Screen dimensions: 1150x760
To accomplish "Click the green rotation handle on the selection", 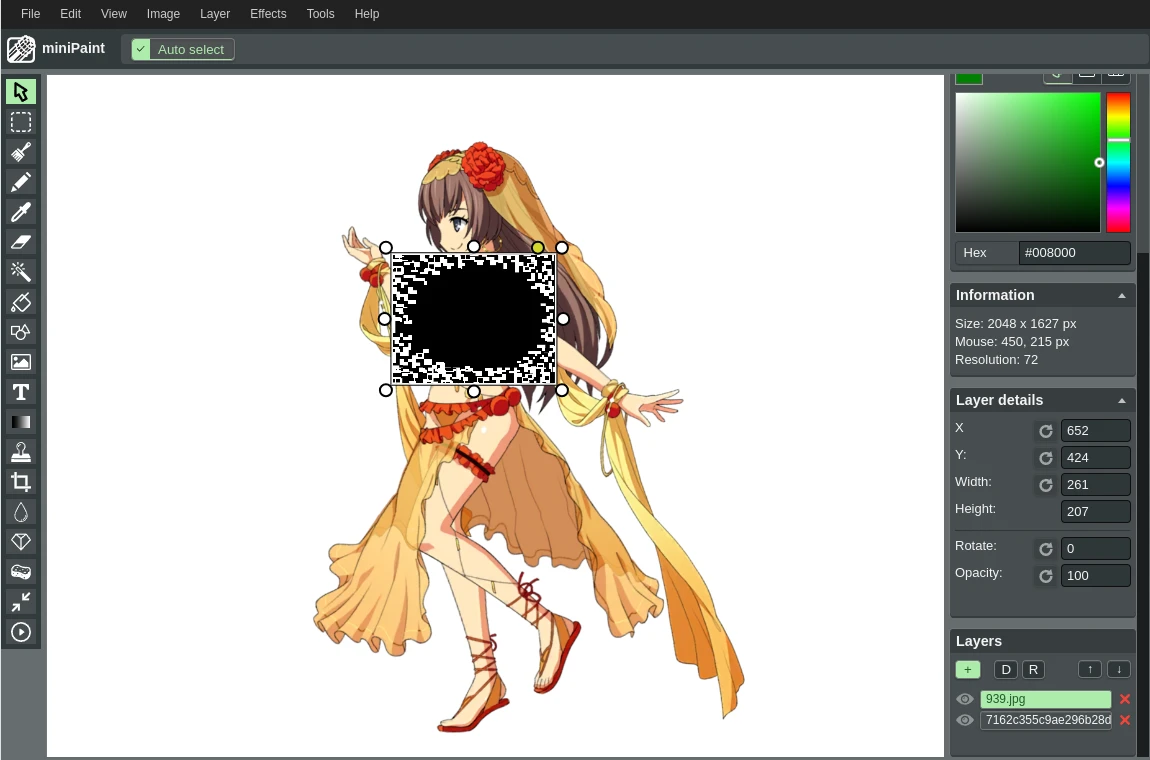I will coord(538,248).
